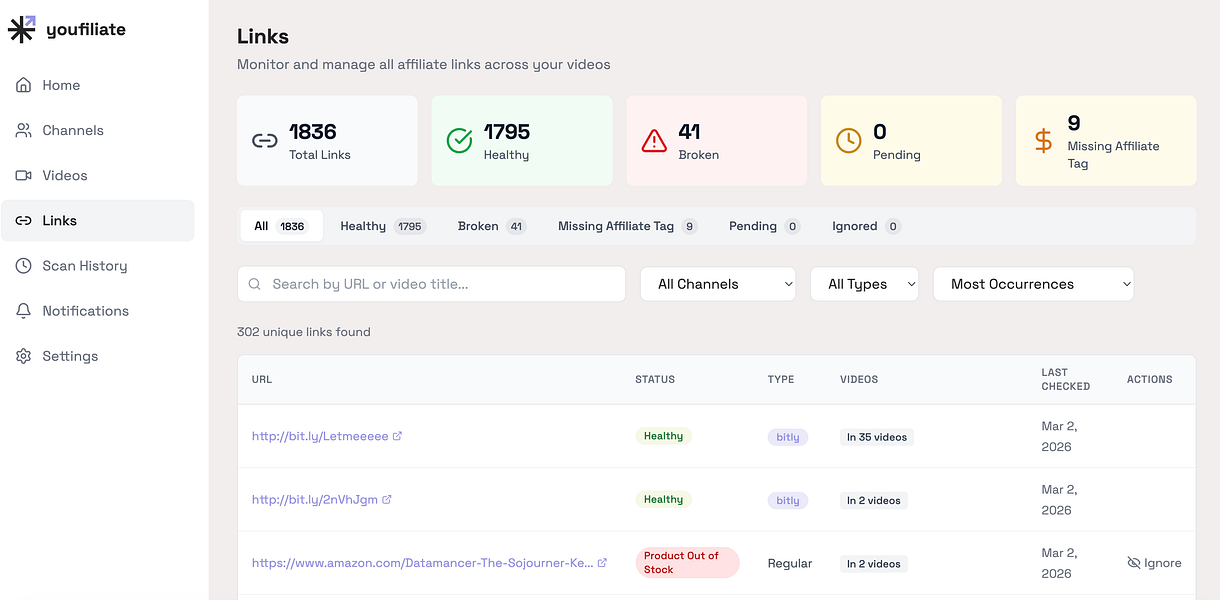The height and width of the screenshot is (600, 1220).
Task: Click Ignore text for the Amazon link
Action: pyautogui.click(x=1163, y=563)
